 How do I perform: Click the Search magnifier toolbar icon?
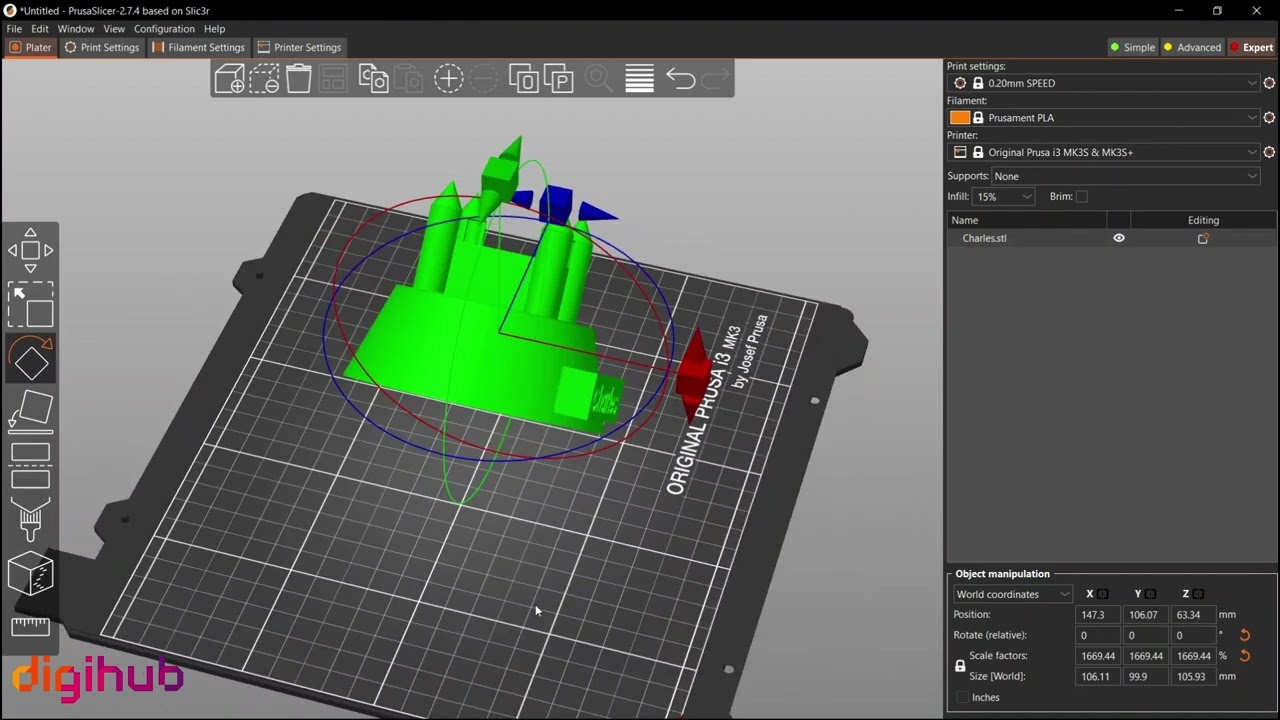[x=598, y=79]
